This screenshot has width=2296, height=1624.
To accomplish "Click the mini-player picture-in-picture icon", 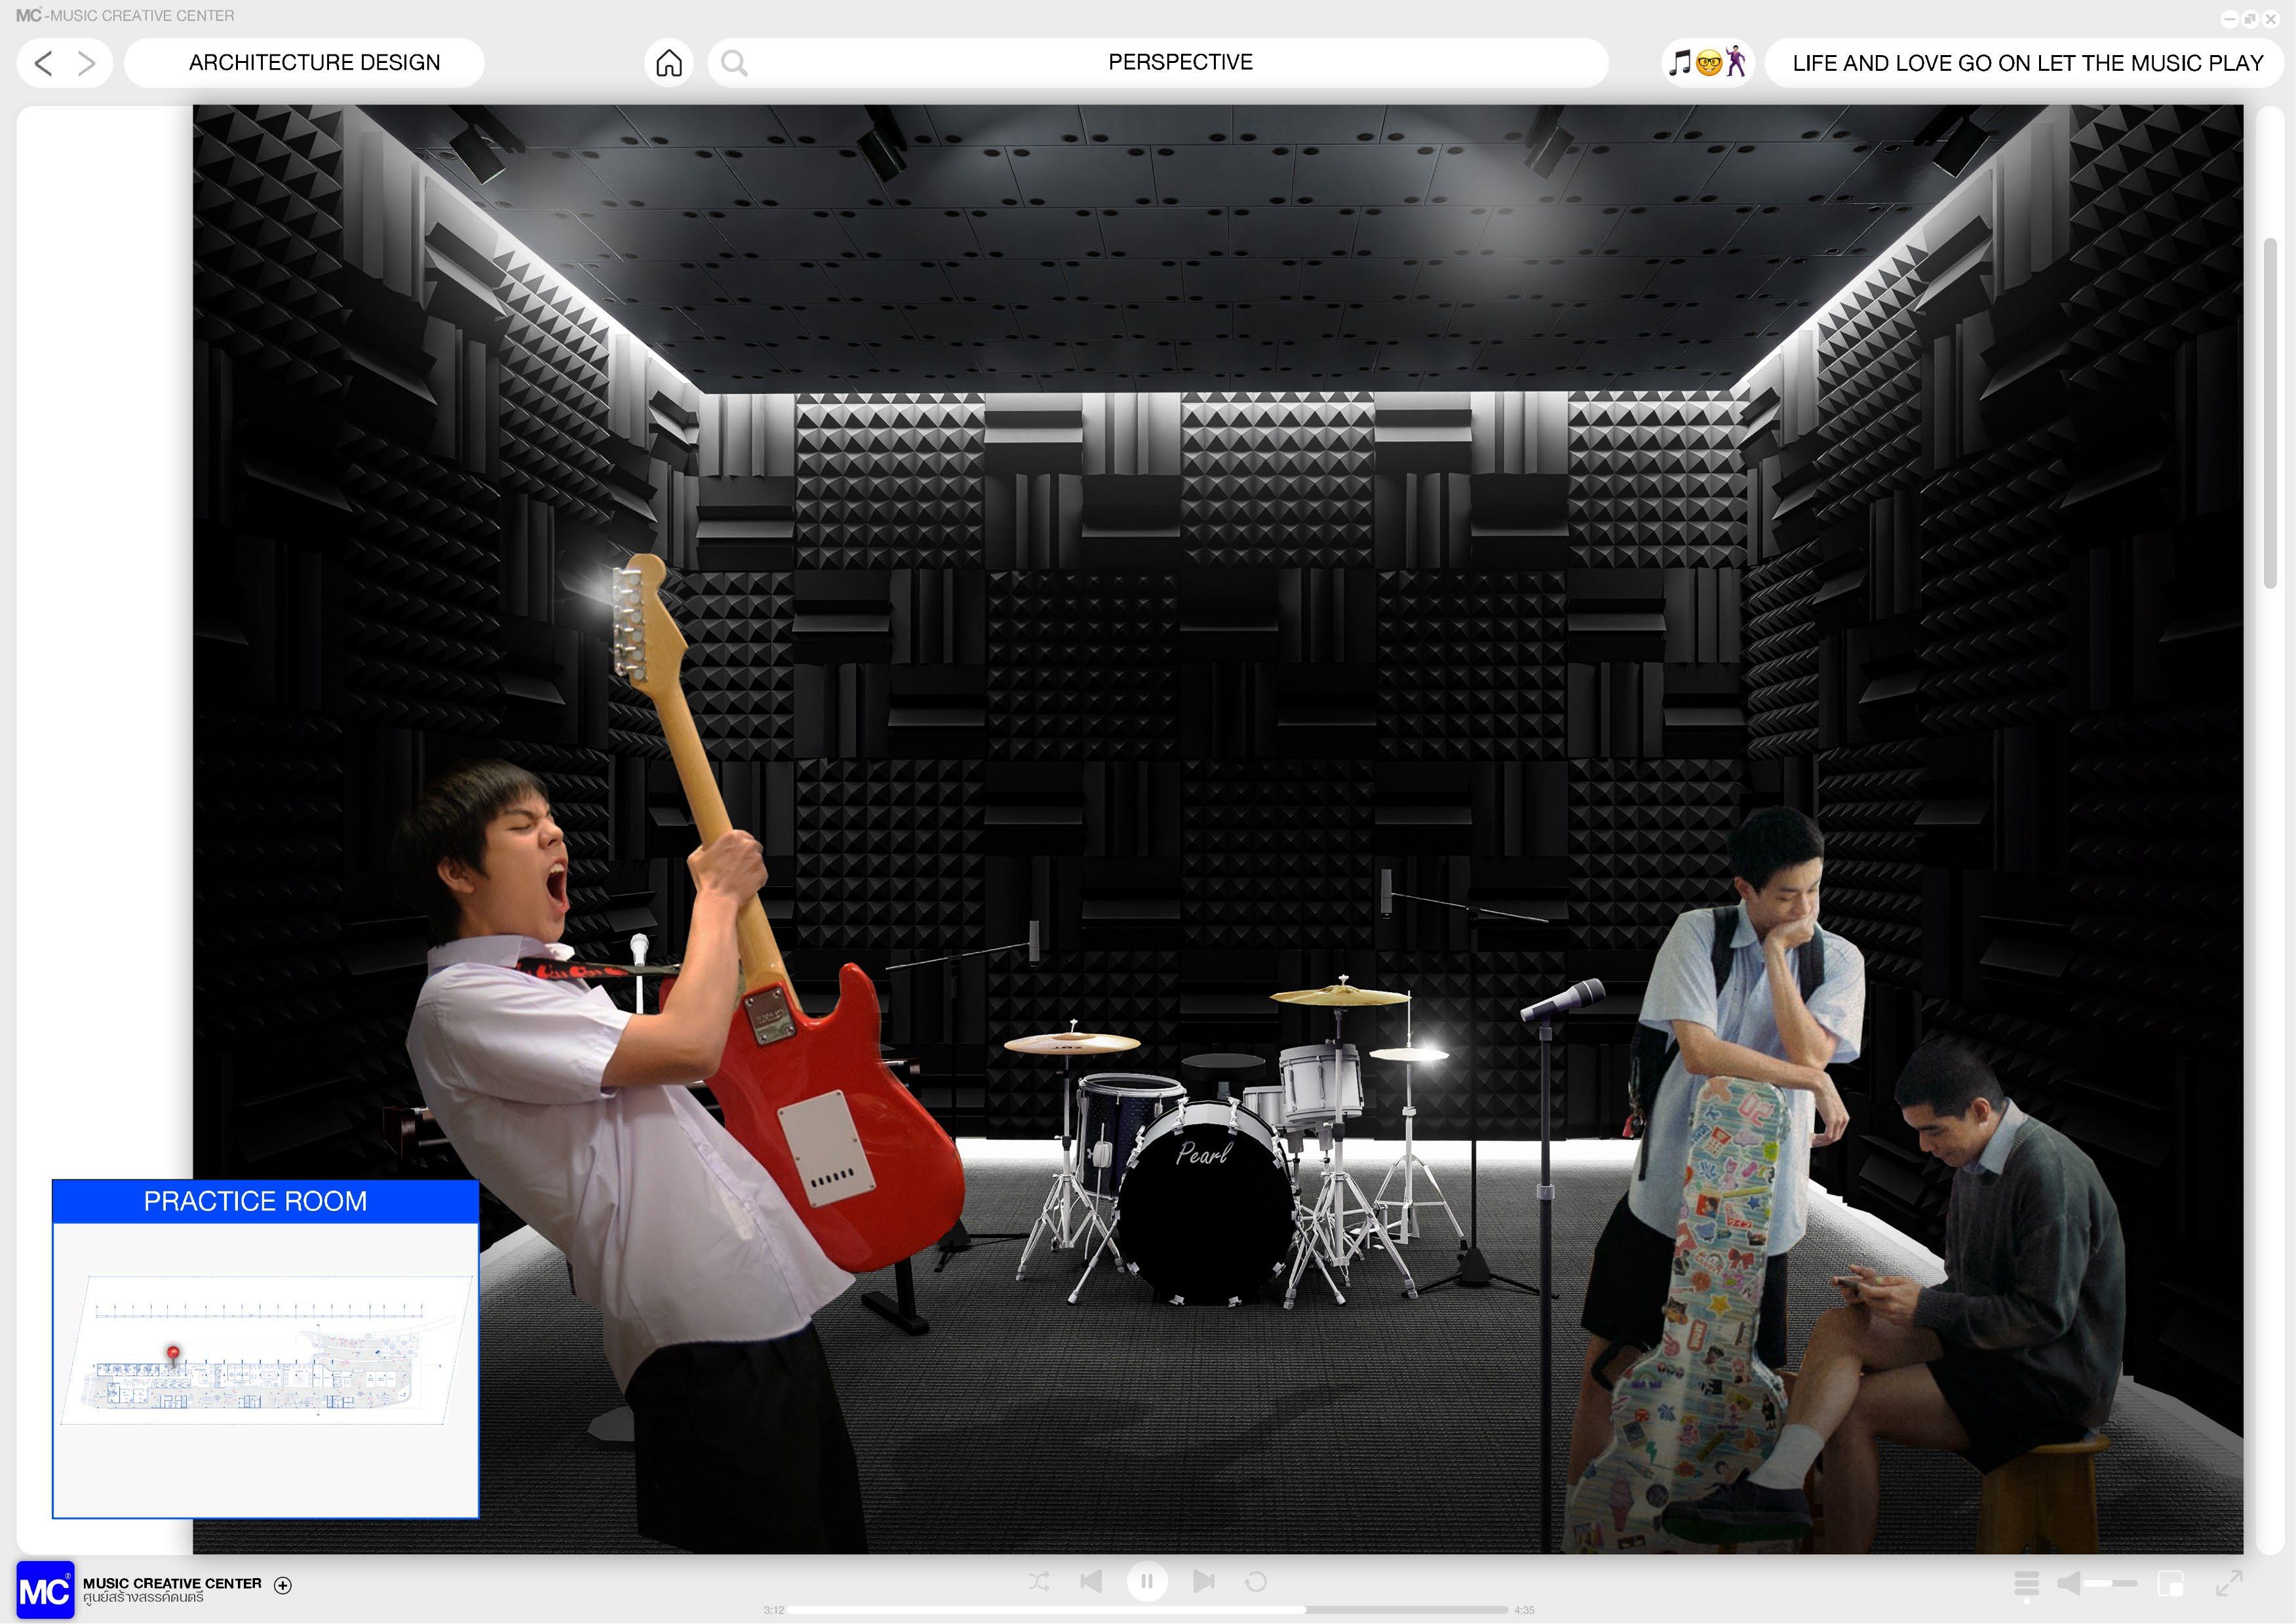I will tap(2171, 1583).
